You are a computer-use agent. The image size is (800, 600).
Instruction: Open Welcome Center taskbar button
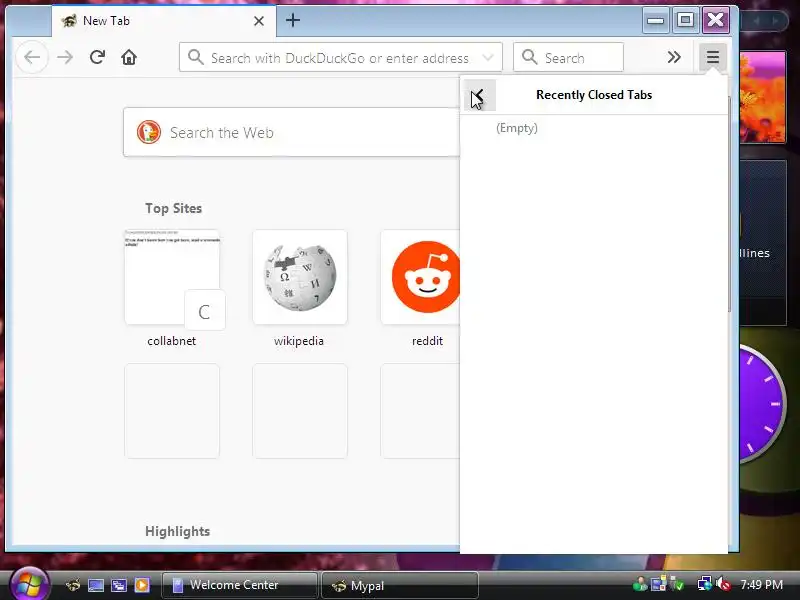point(239,585)
